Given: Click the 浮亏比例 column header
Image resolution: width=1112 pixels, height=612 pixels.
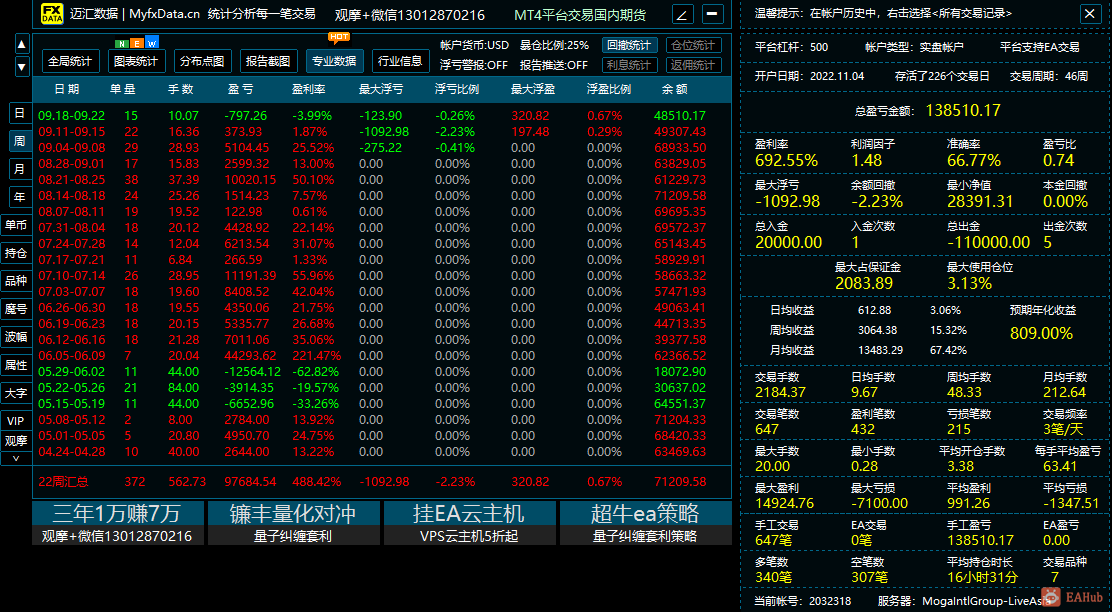Looking at the screenshot, I should coord(457,89).
